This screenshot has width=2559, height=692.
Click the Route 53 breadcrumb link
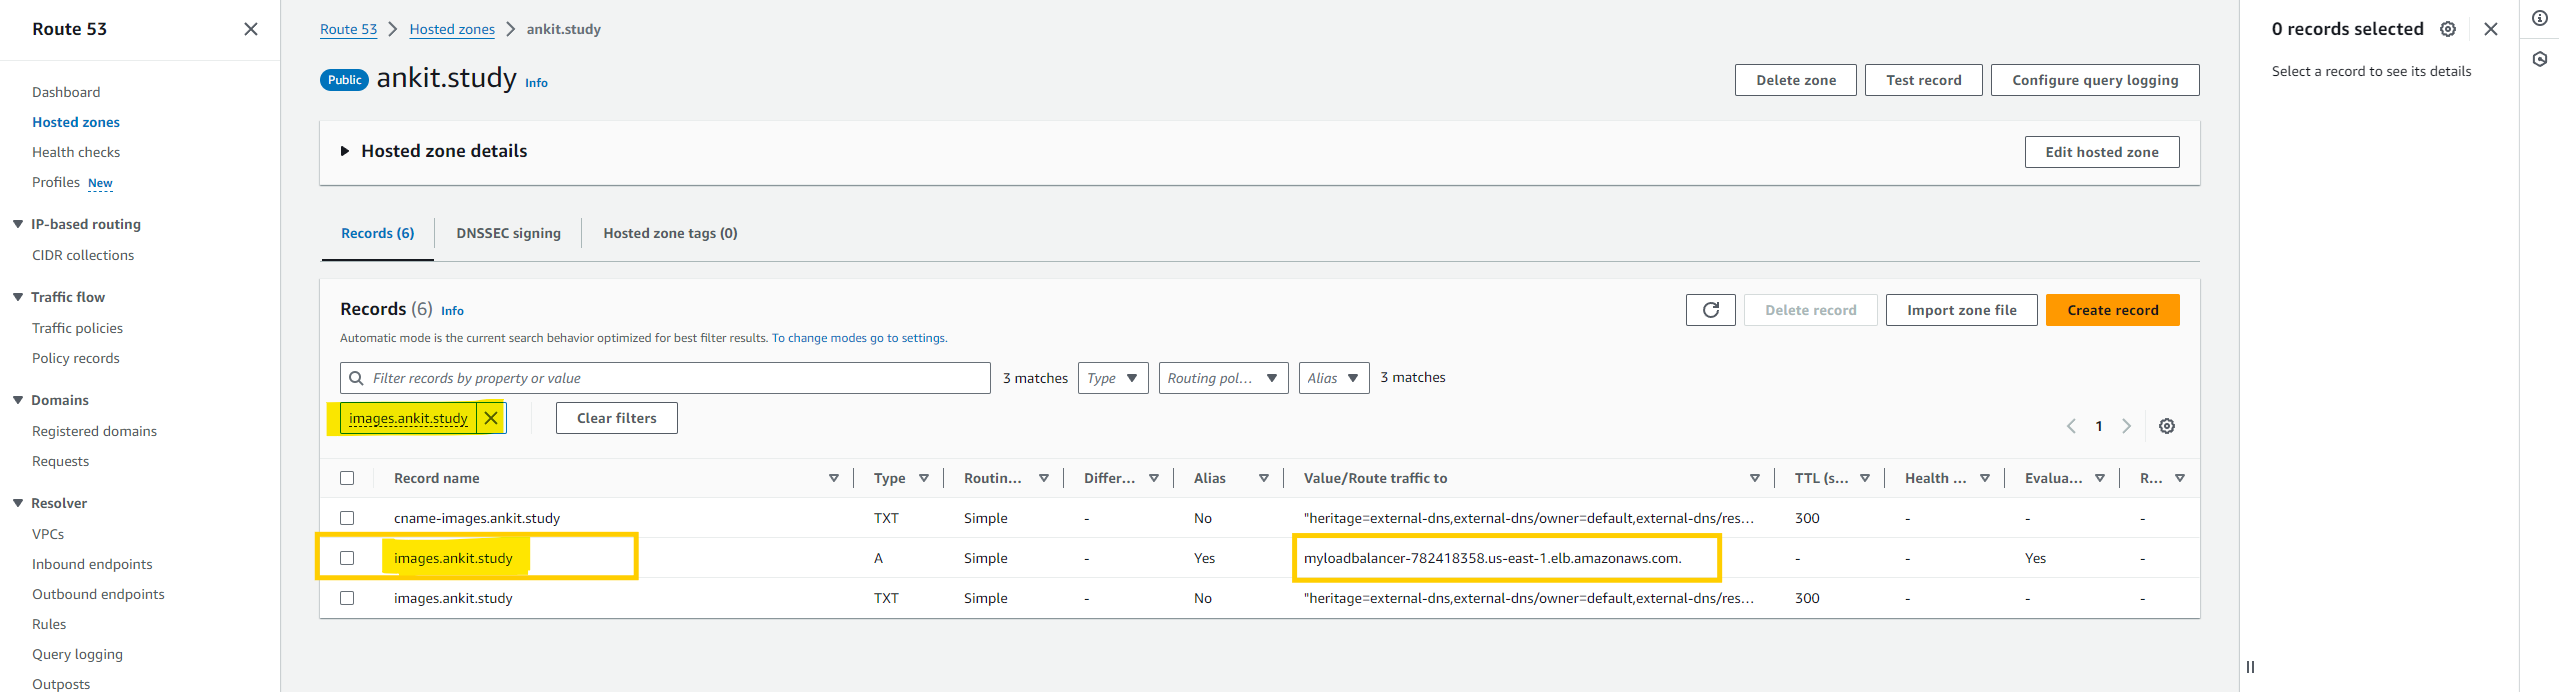pos(348,29)
